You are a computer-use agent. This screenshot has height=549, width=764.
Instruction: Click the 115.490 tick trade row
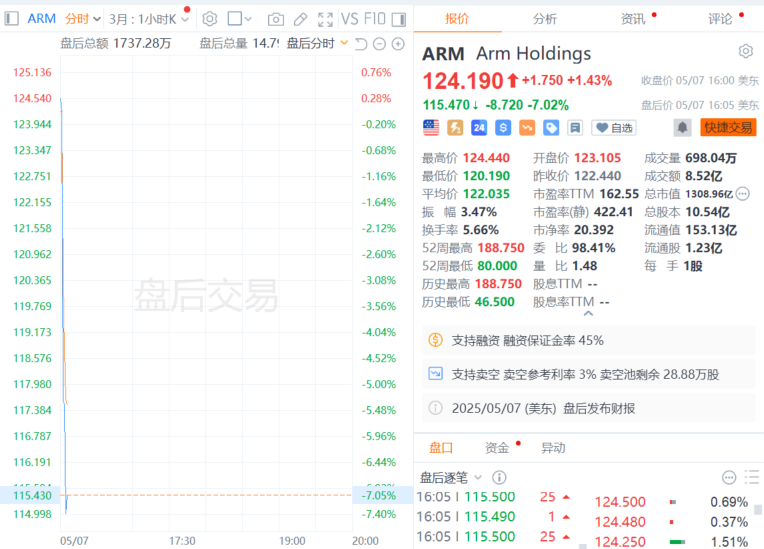coord(494,517)
